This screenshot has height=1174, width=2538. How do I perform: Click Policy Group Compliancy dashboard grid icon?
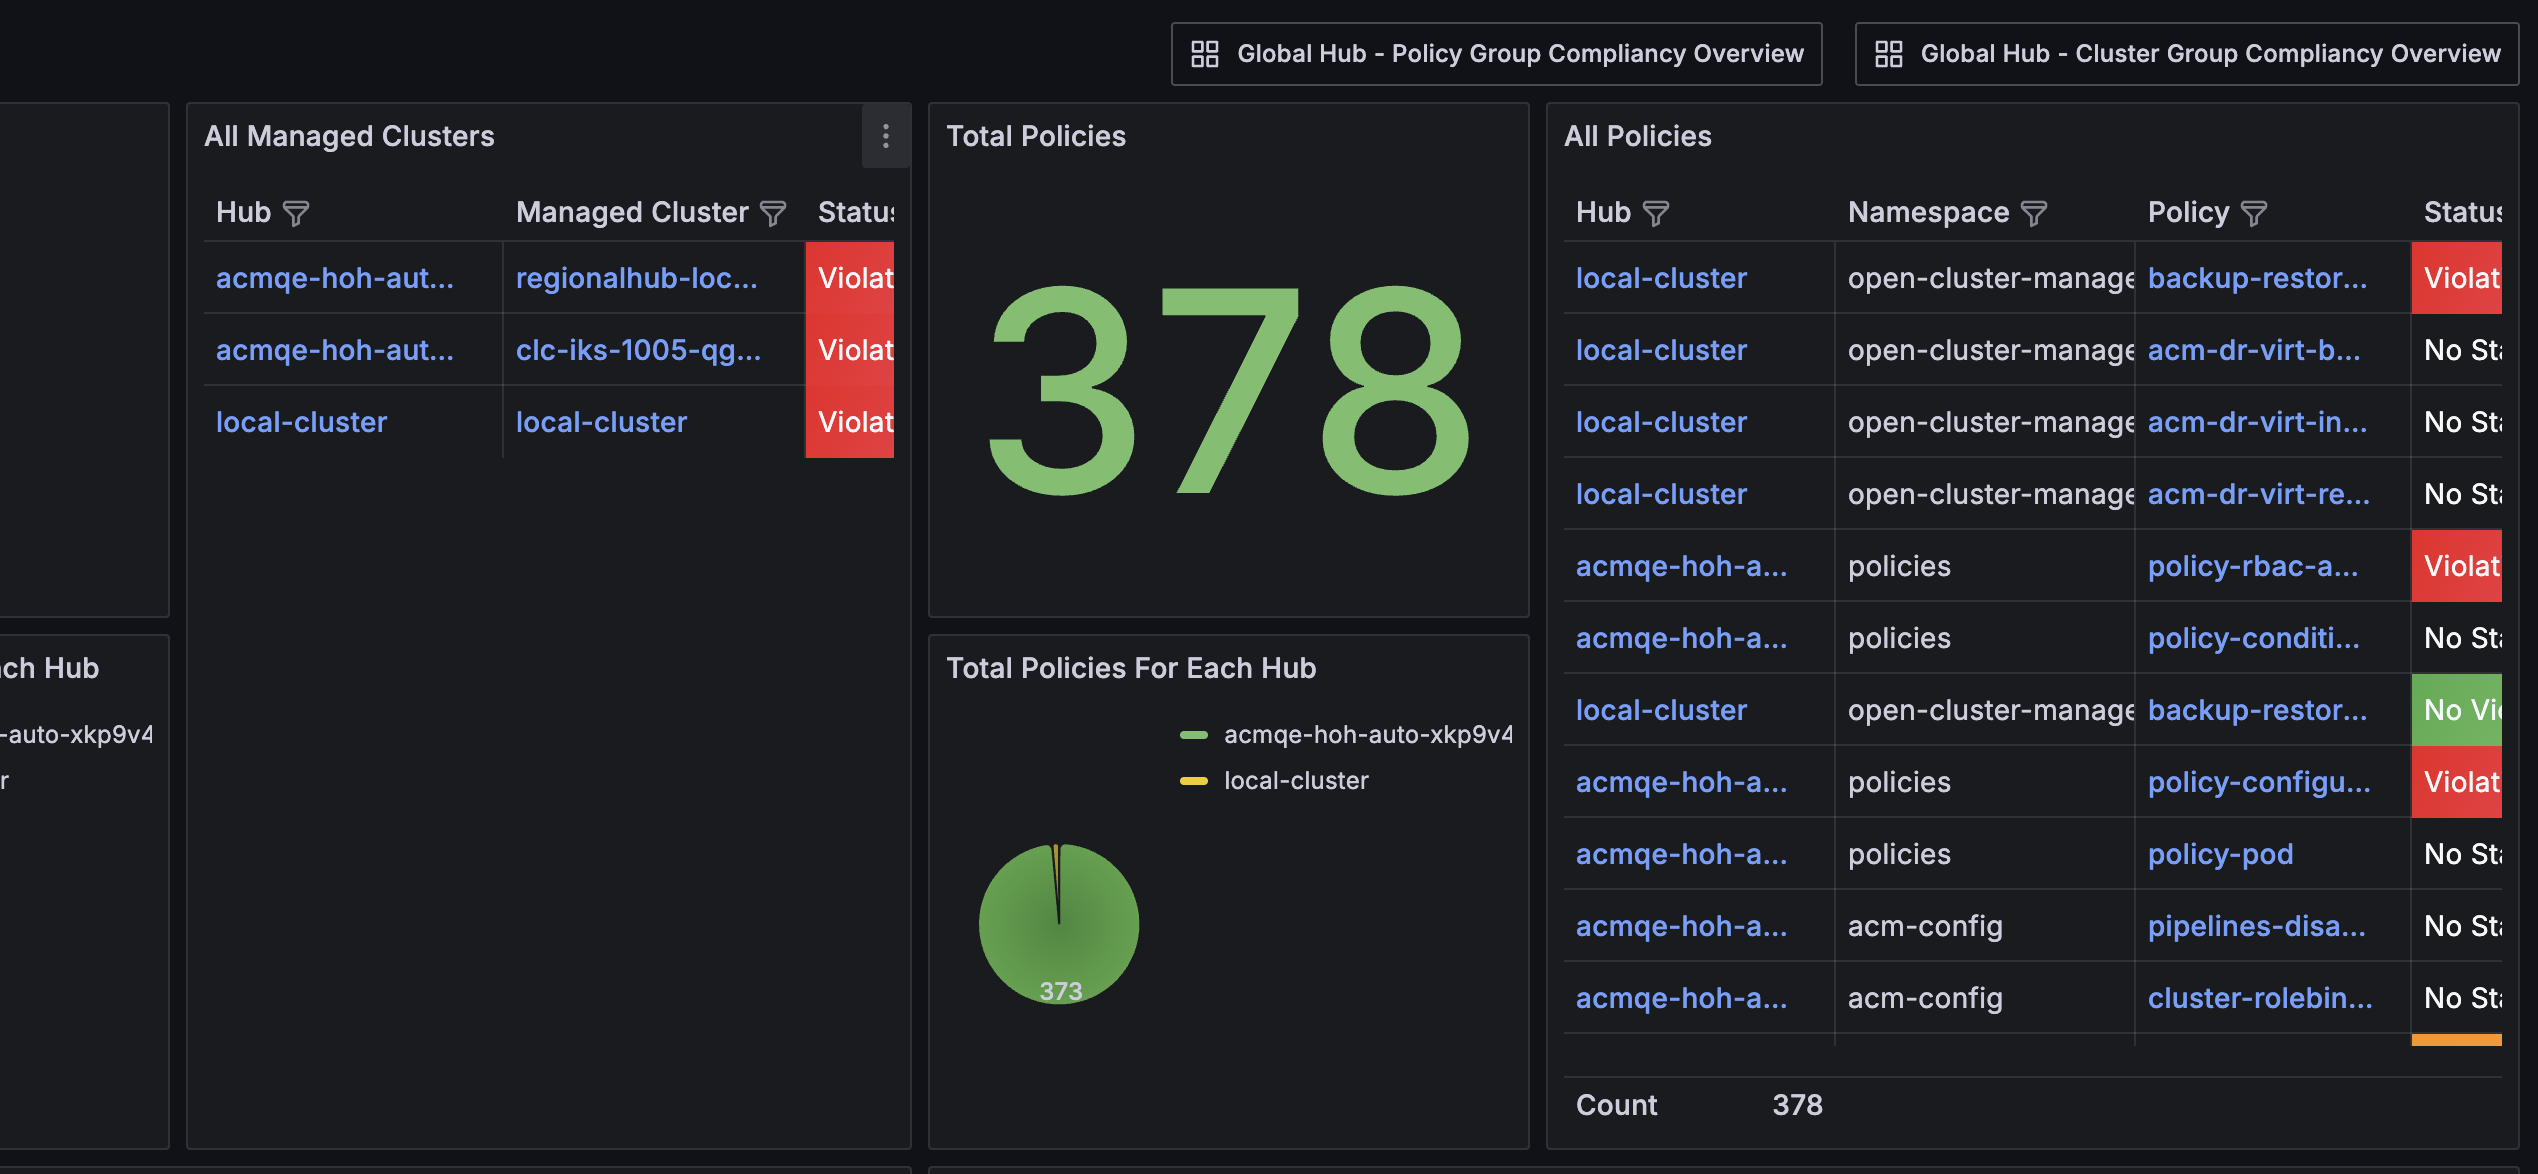1205,54
